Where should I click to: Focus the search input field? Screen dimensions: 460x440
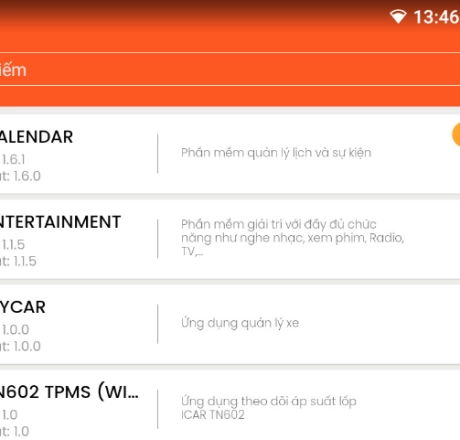[230, 69]
